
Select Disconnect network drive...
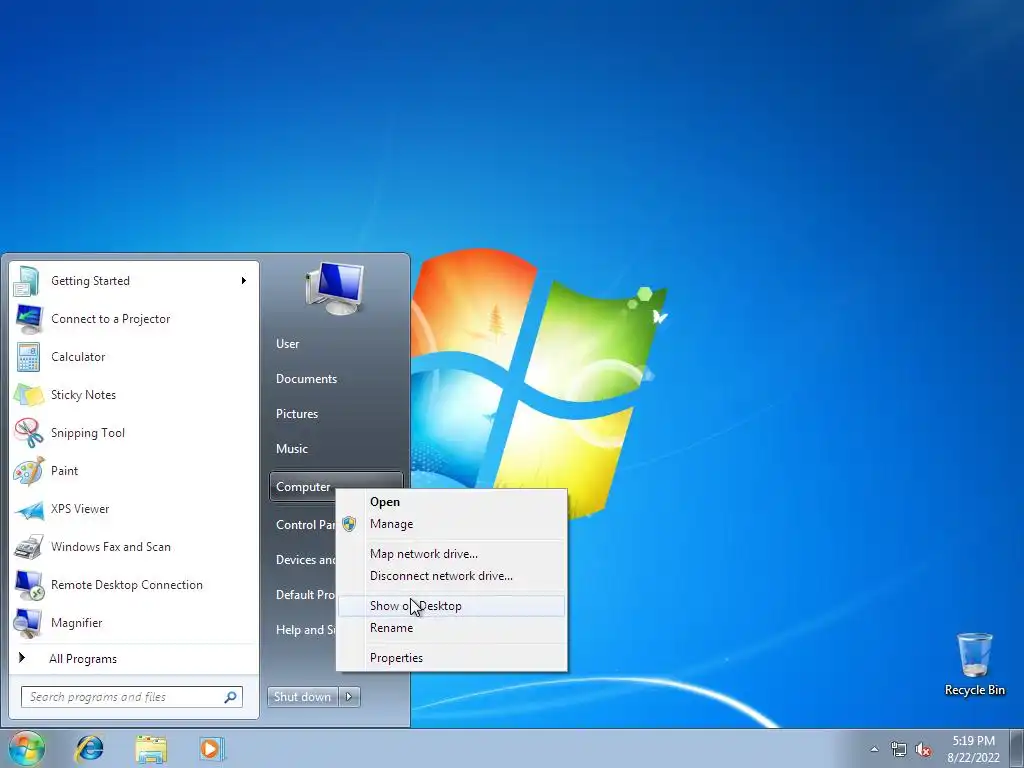coord(452,576)
